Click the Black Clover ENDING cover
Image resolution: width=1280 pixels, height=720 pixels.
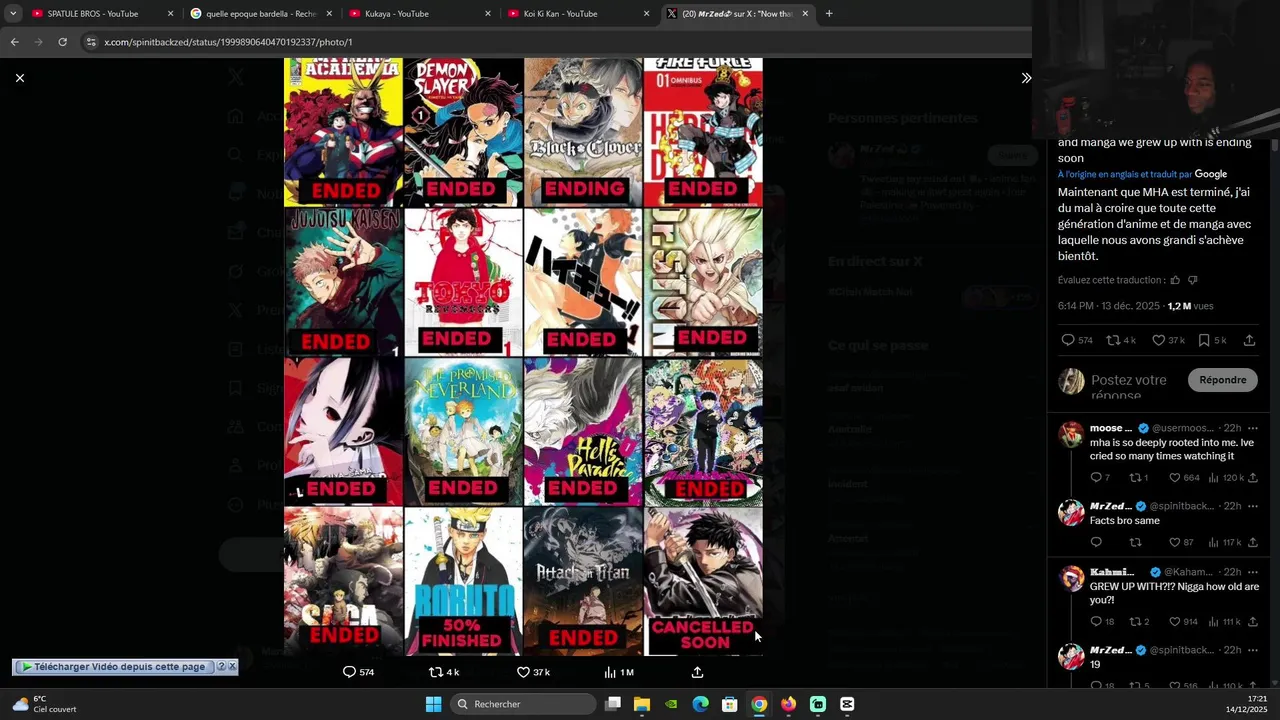point(583,132)
